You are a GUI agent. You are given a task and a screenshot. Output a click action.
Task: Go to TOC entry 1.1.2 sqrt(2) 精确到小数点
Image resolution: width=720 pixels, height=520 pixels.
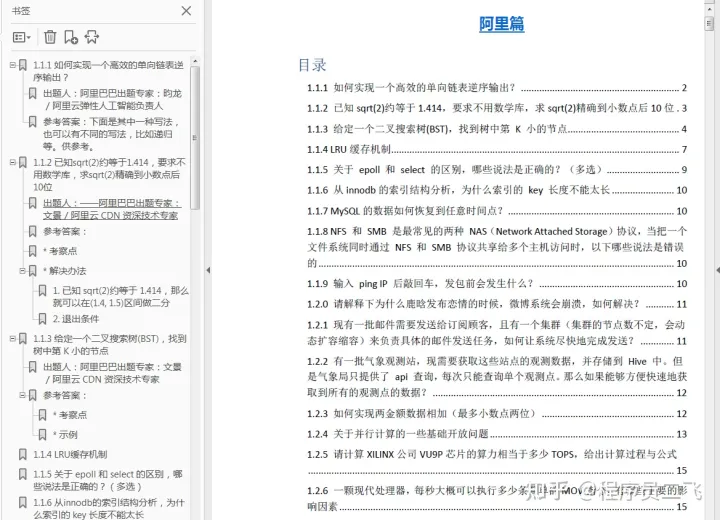point(497,108)
